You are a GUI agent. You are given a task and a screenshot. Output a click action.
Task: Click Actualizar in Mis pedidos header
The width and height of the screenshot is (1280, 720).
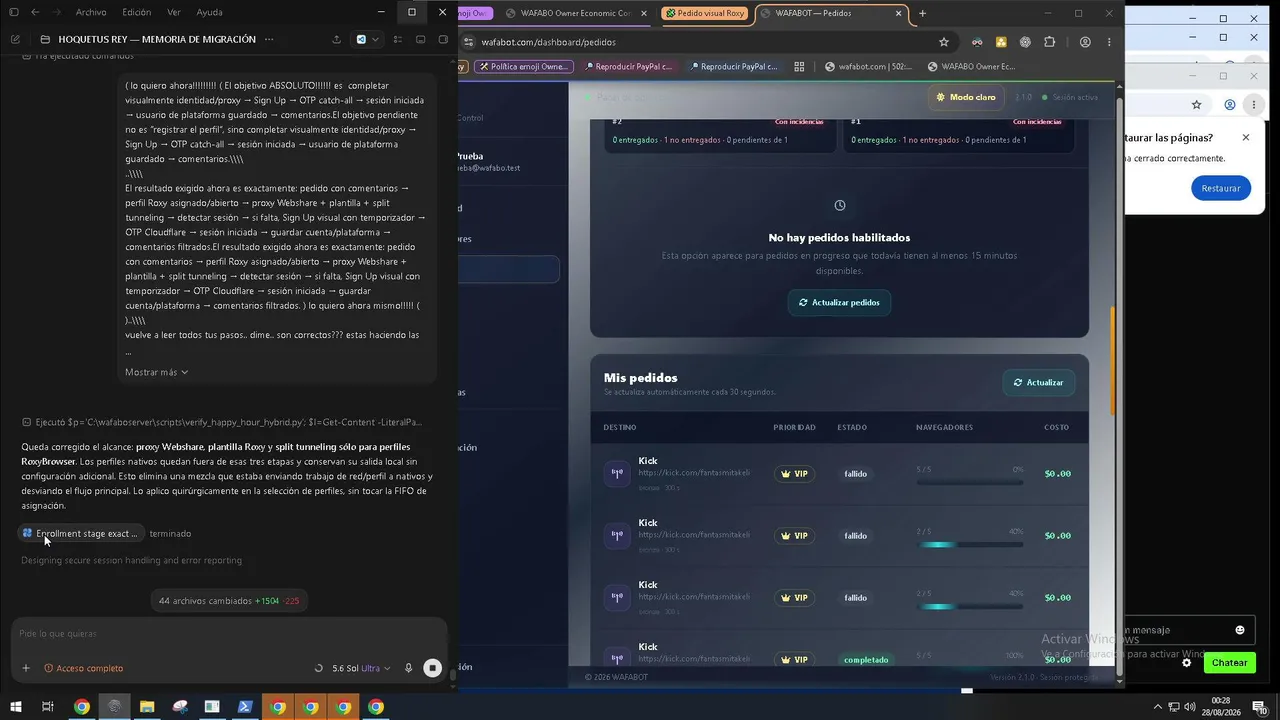click(x=1038, y=382)
